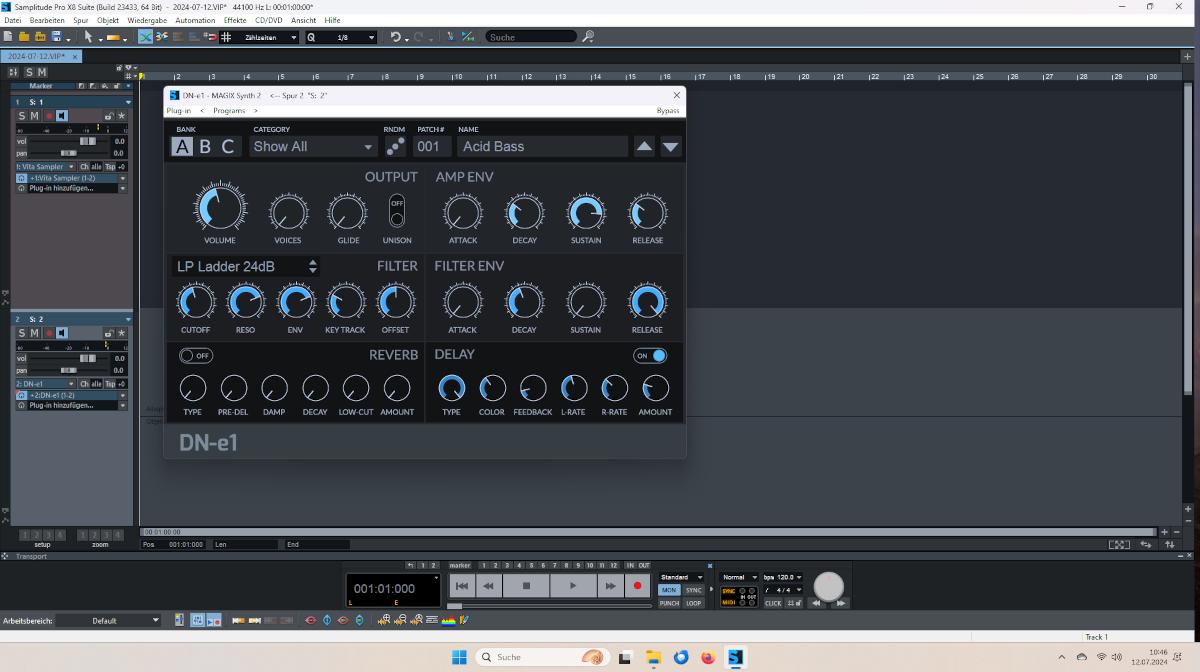Viewport: 1200px width, 672px height.
Task: Click the CUTOFF knob in FILTER section
Action: 195,302
